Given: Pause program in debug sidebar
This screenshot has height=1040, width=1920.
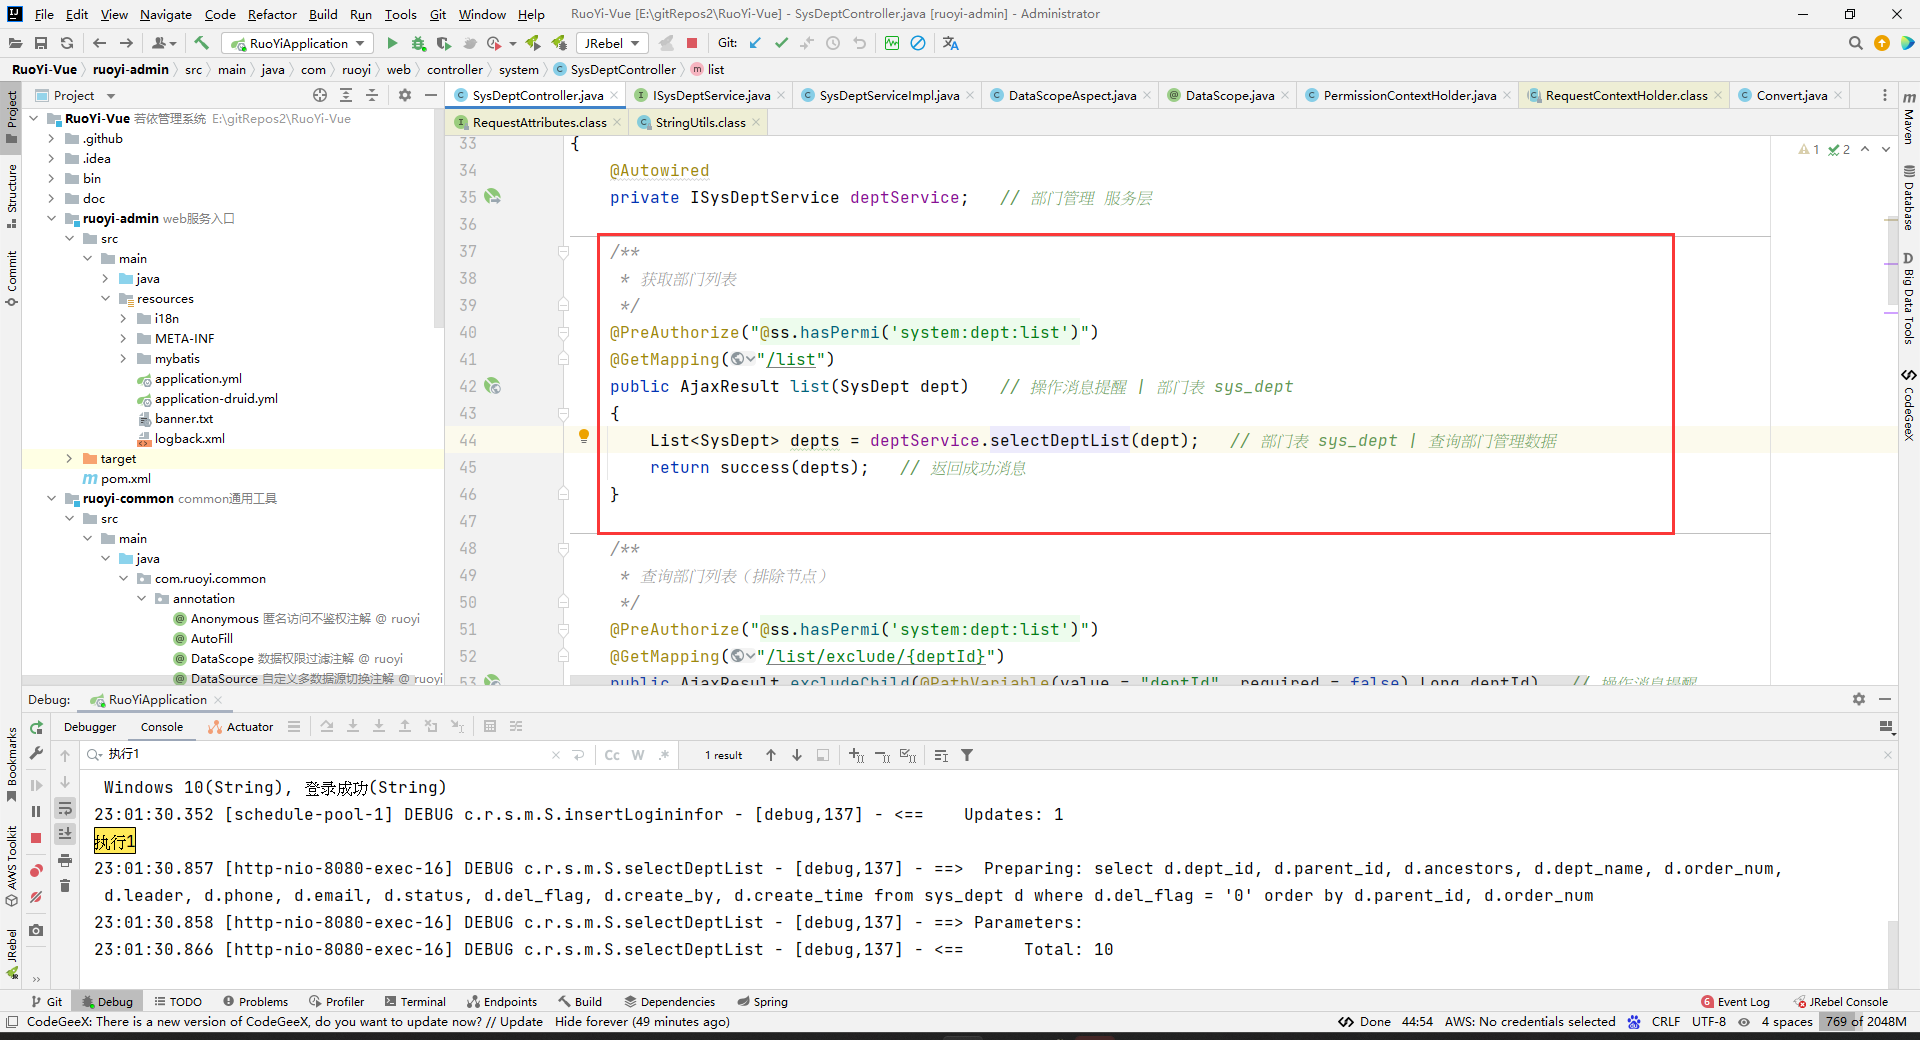Looking at the screenshot, I should 36,812.
